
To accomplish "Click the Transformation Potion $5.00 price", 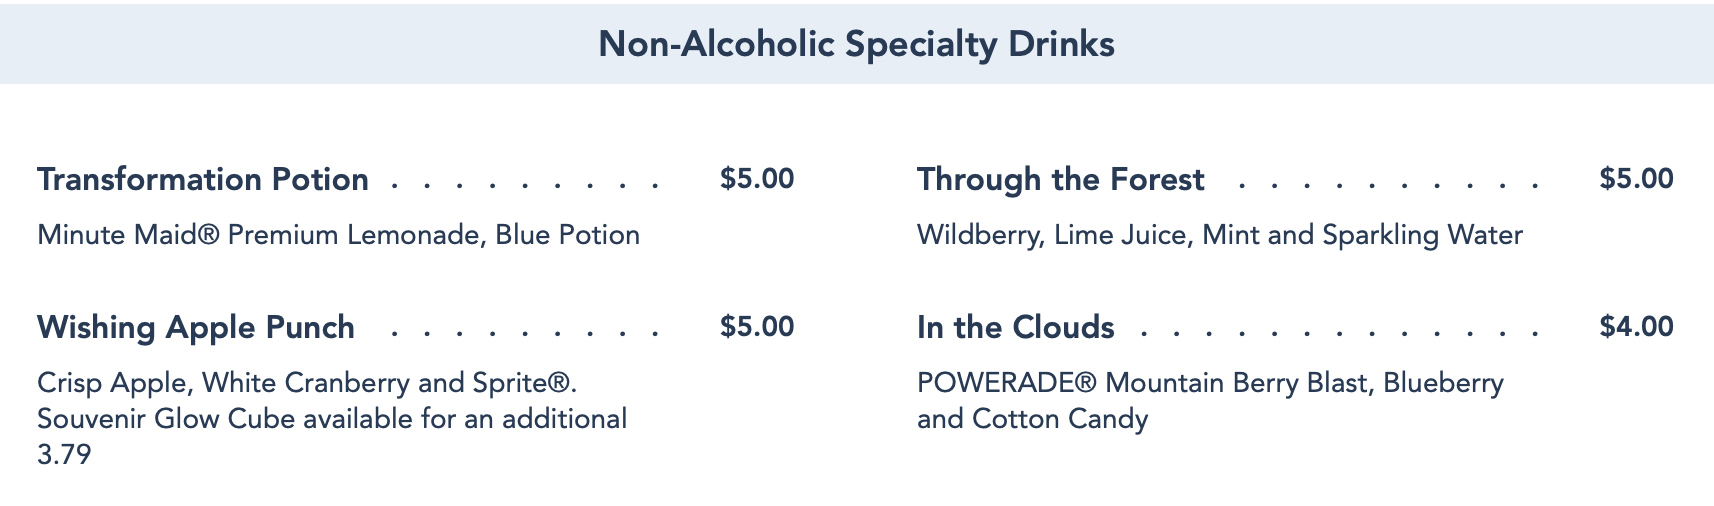I will (x=757, y=179).
